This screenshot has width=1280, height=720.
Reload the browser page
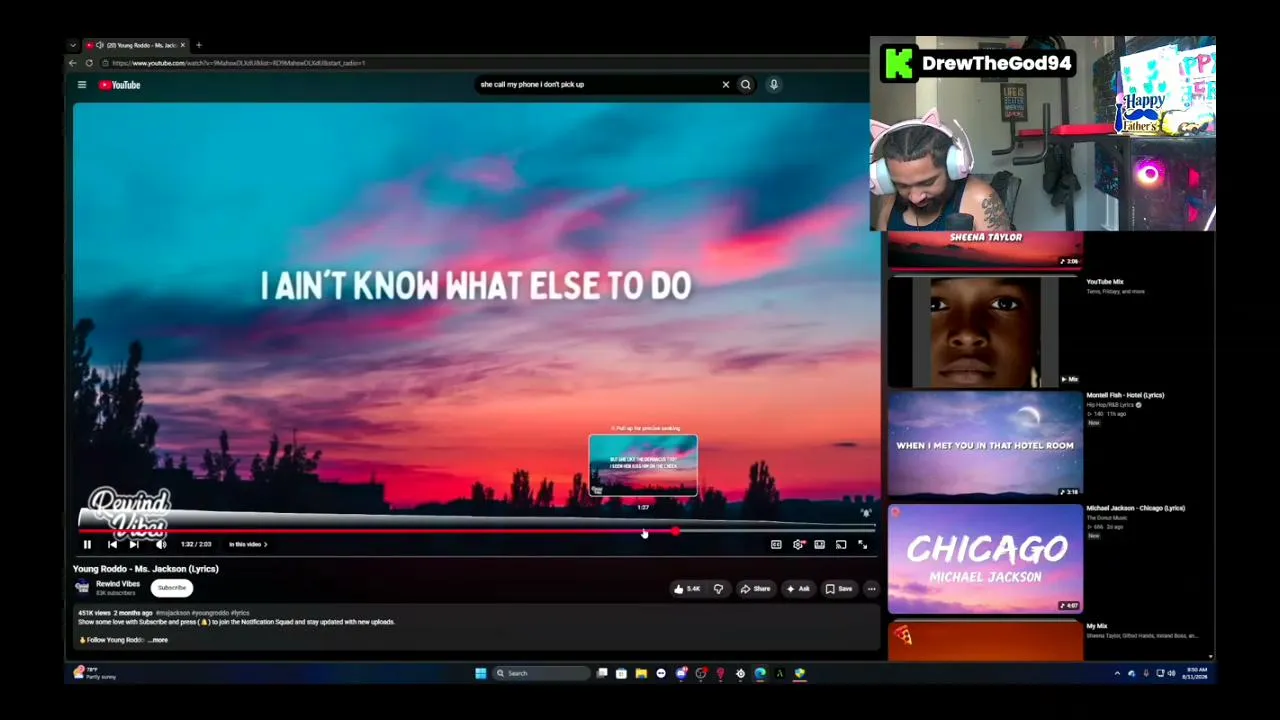(89, 63)
